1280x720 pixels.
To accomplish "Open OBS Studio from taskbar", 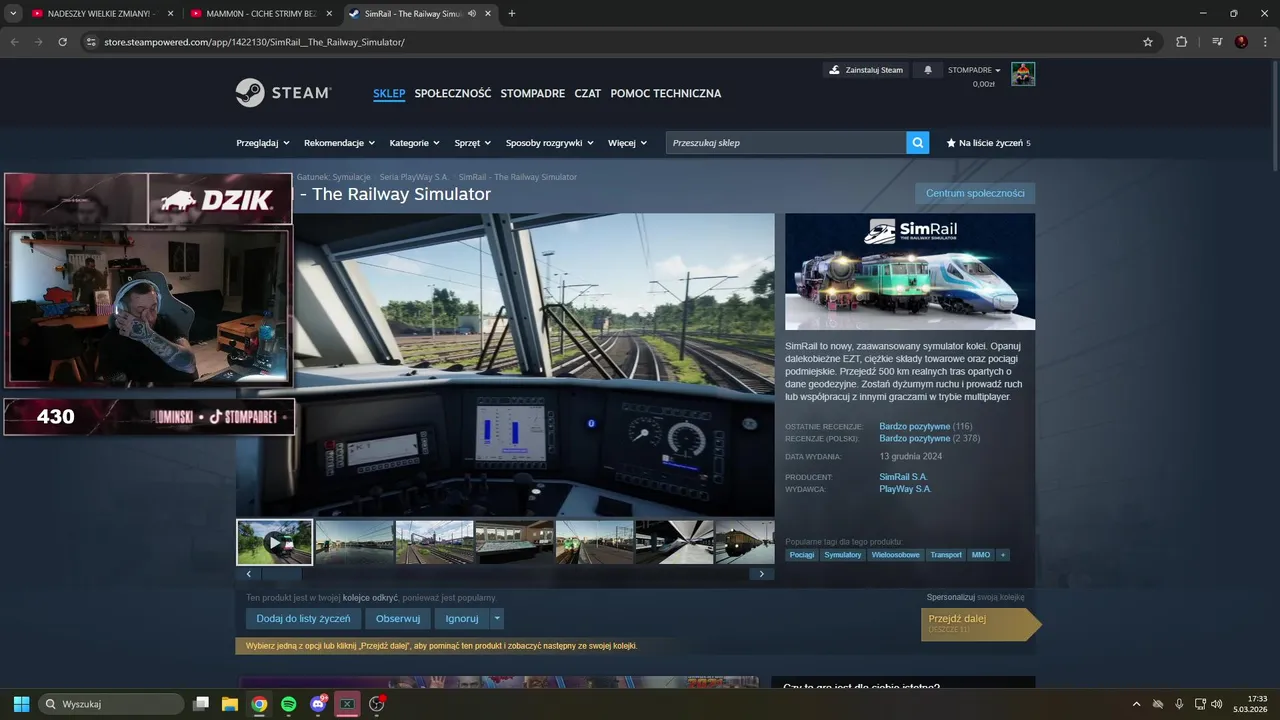I will [377, 704].
